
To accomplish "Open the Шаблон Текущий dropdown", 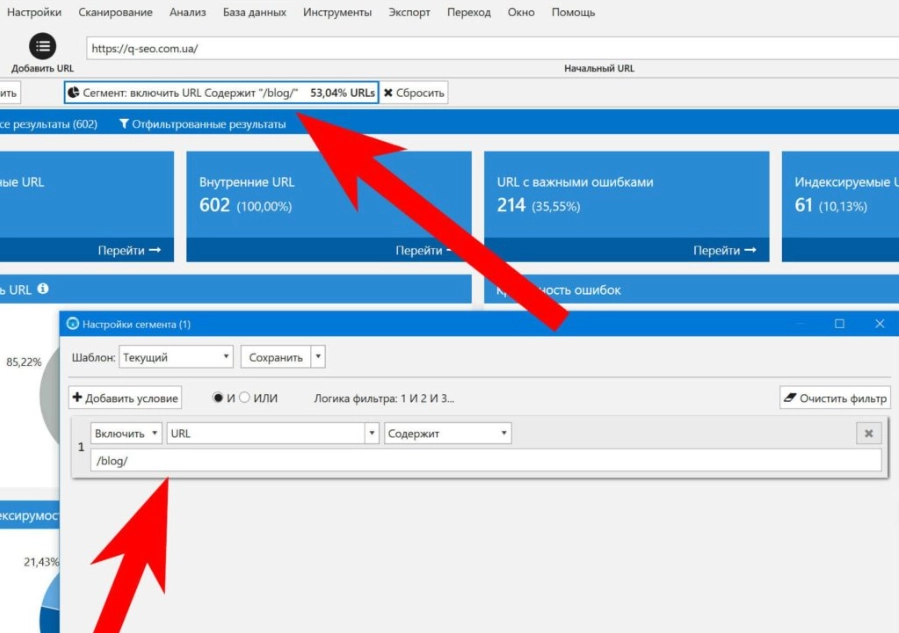I will 176,357.
